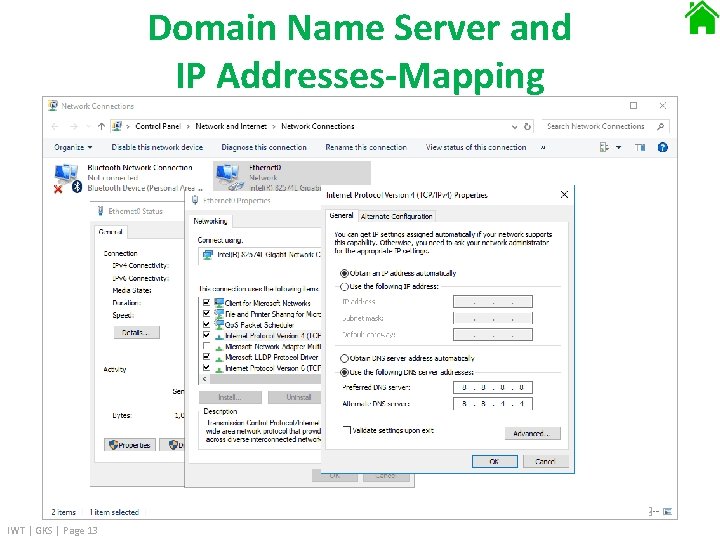Select Obtain DNS server address automatically
Screen dimensions: 720x540
point(344,358)
